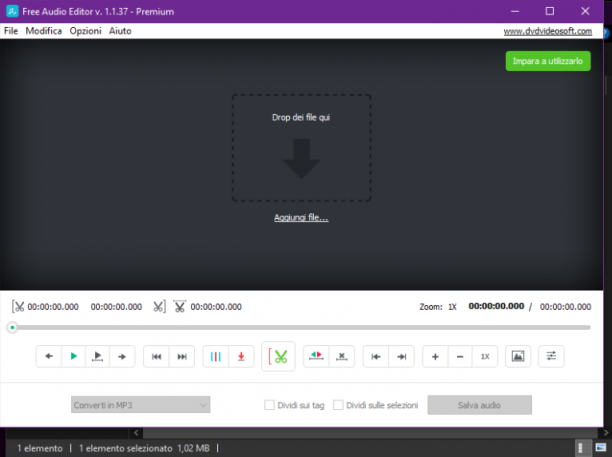Click the Zoom: 1X label text
This screenshot has width=612, height=457.
(438, 307)
